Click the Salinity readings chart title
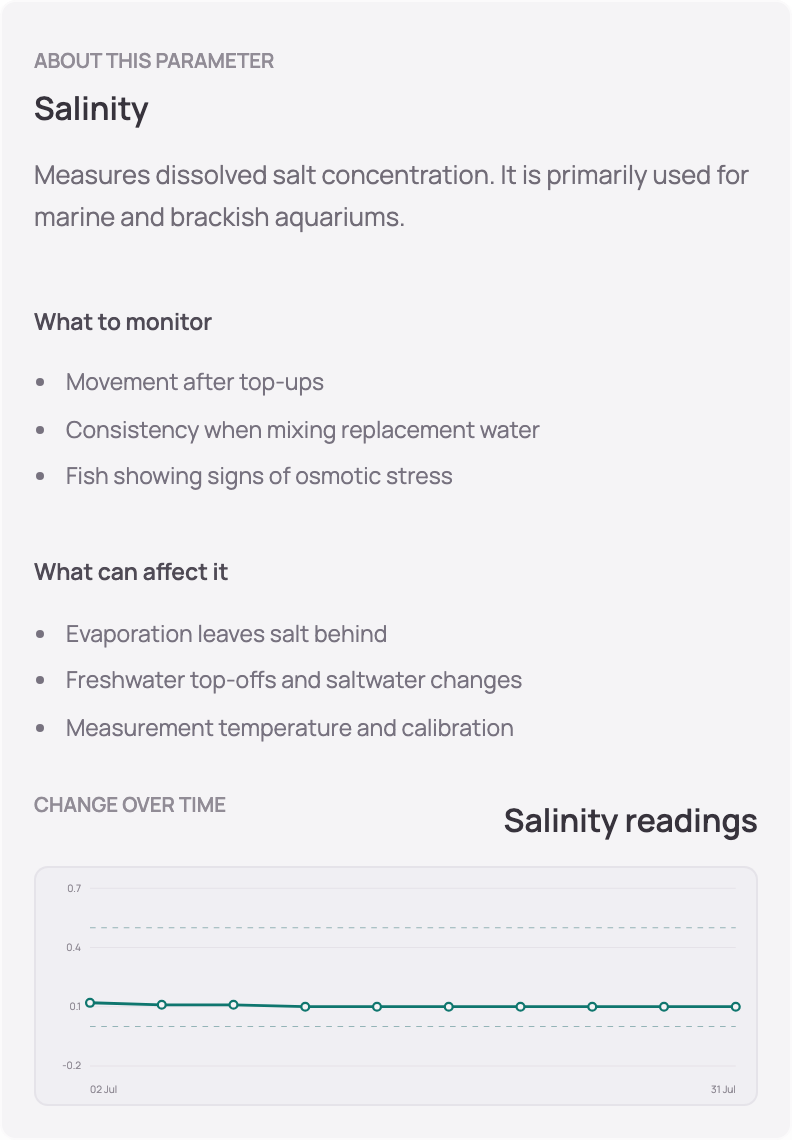Image resolution: width=792 pixels, height=1140 pixels. tap(631, 821)
